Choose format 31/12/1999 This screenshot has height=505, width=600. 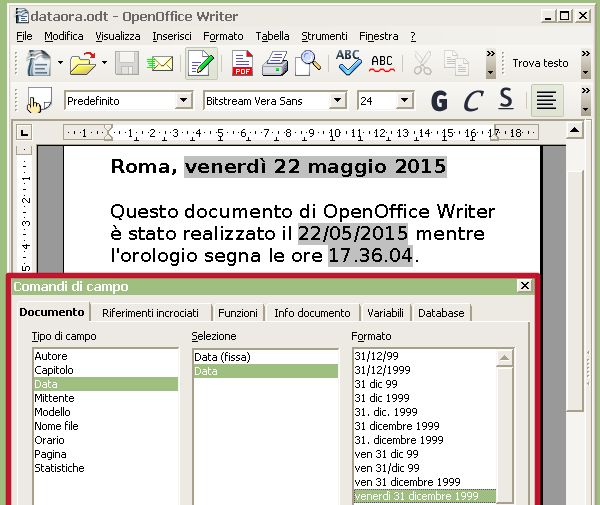425,370
